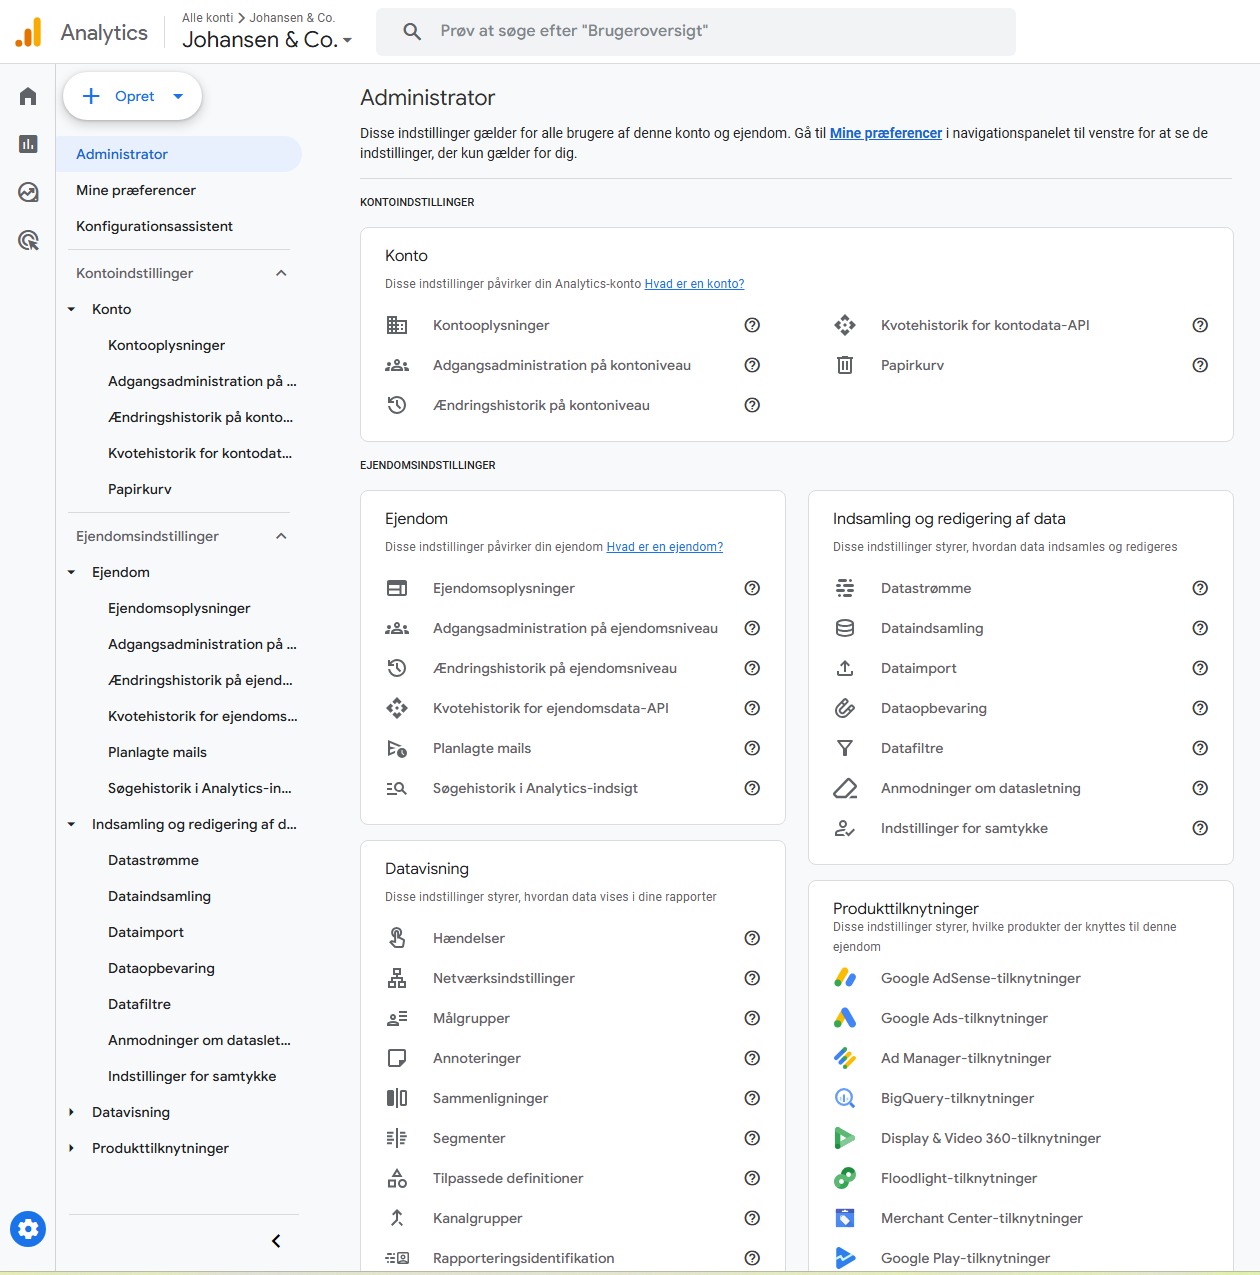
Task: Collapse the Konto tree node
Action: click(x=71, y=309)
